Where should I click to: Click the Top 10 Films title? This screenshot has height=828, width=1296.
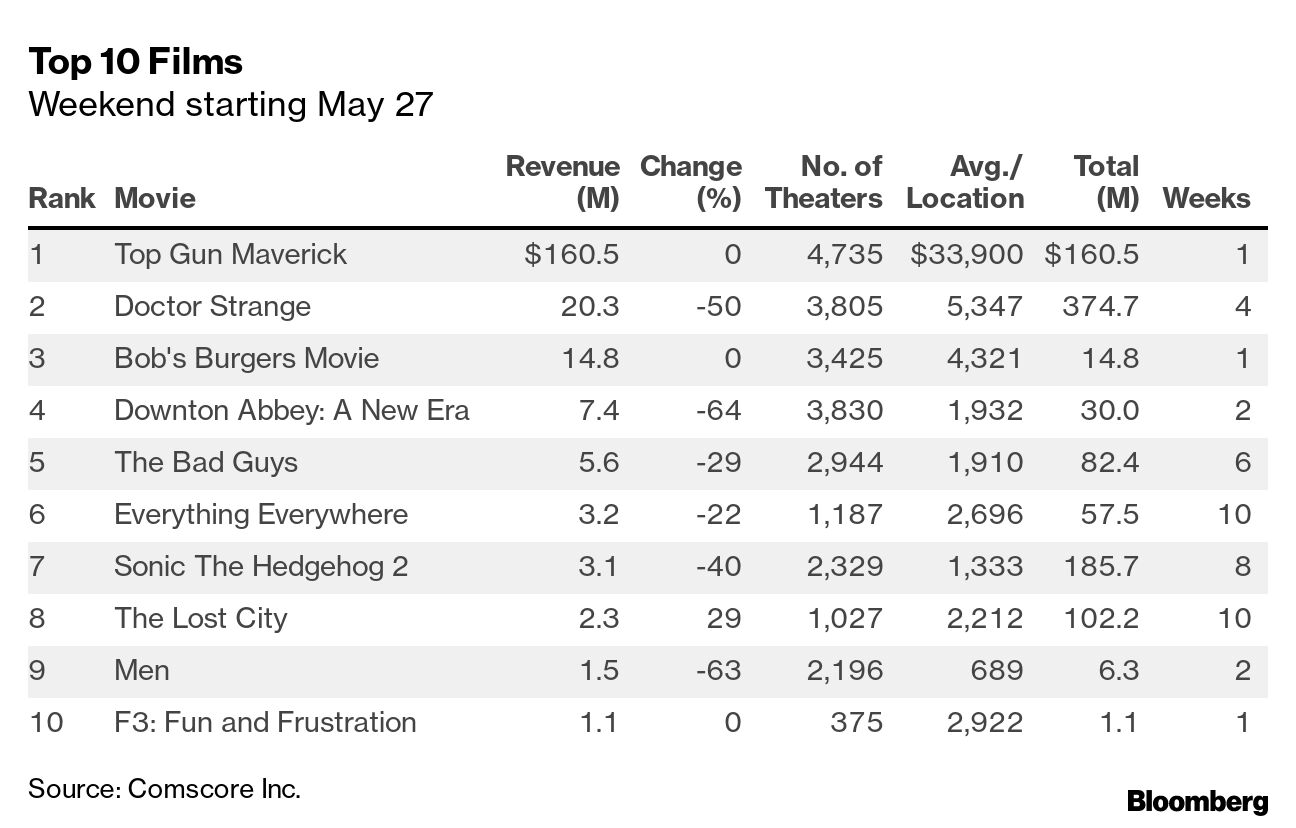coord(135,62)
